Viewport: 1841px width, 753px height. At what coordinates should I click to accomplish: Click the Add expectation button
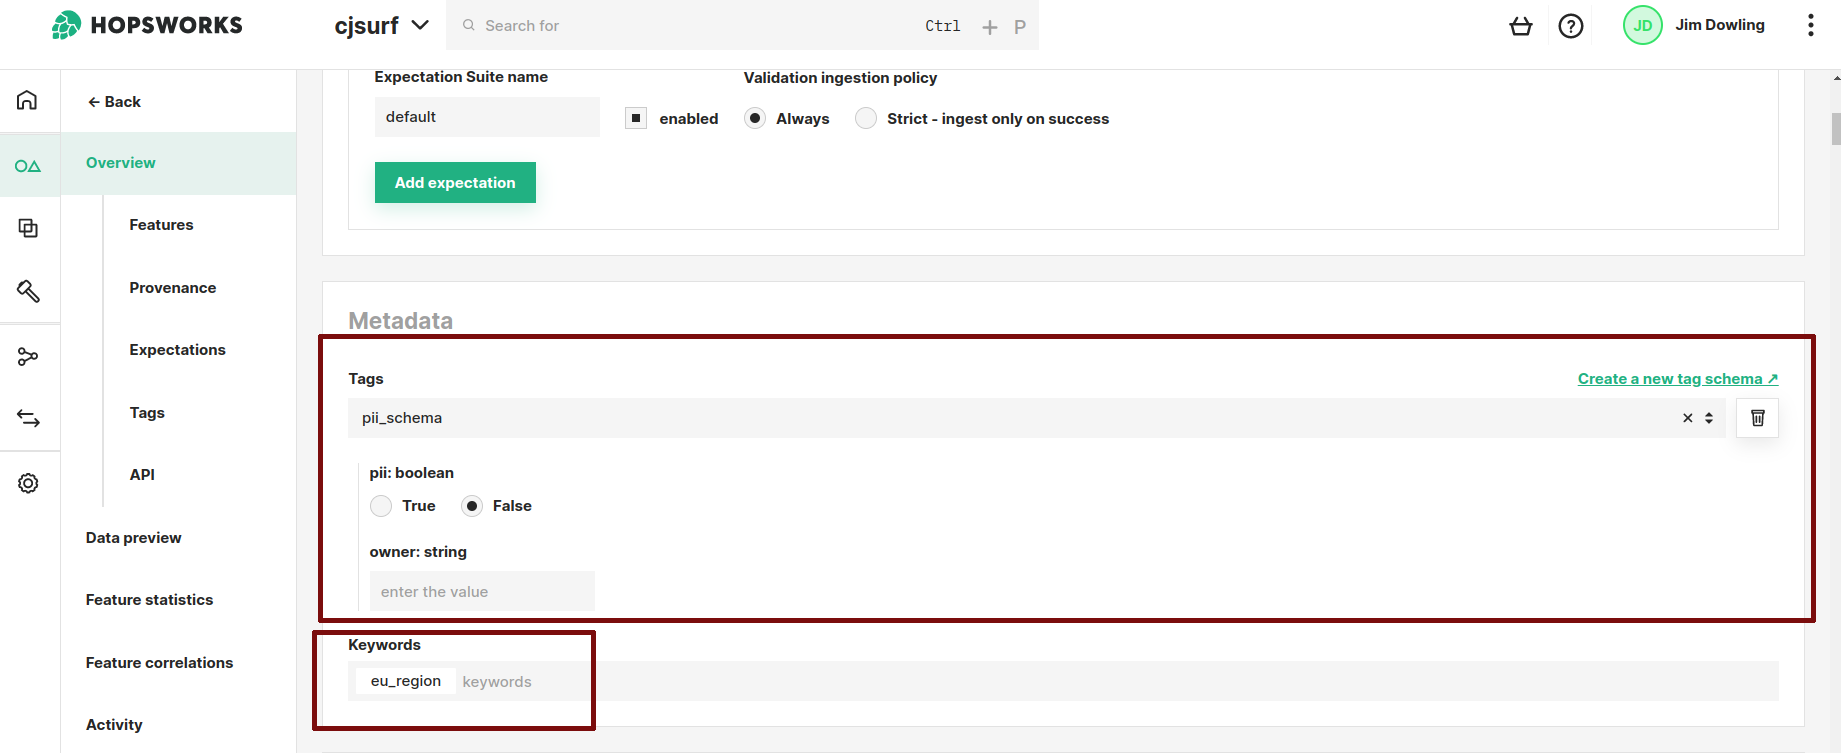tap(455, 183)
